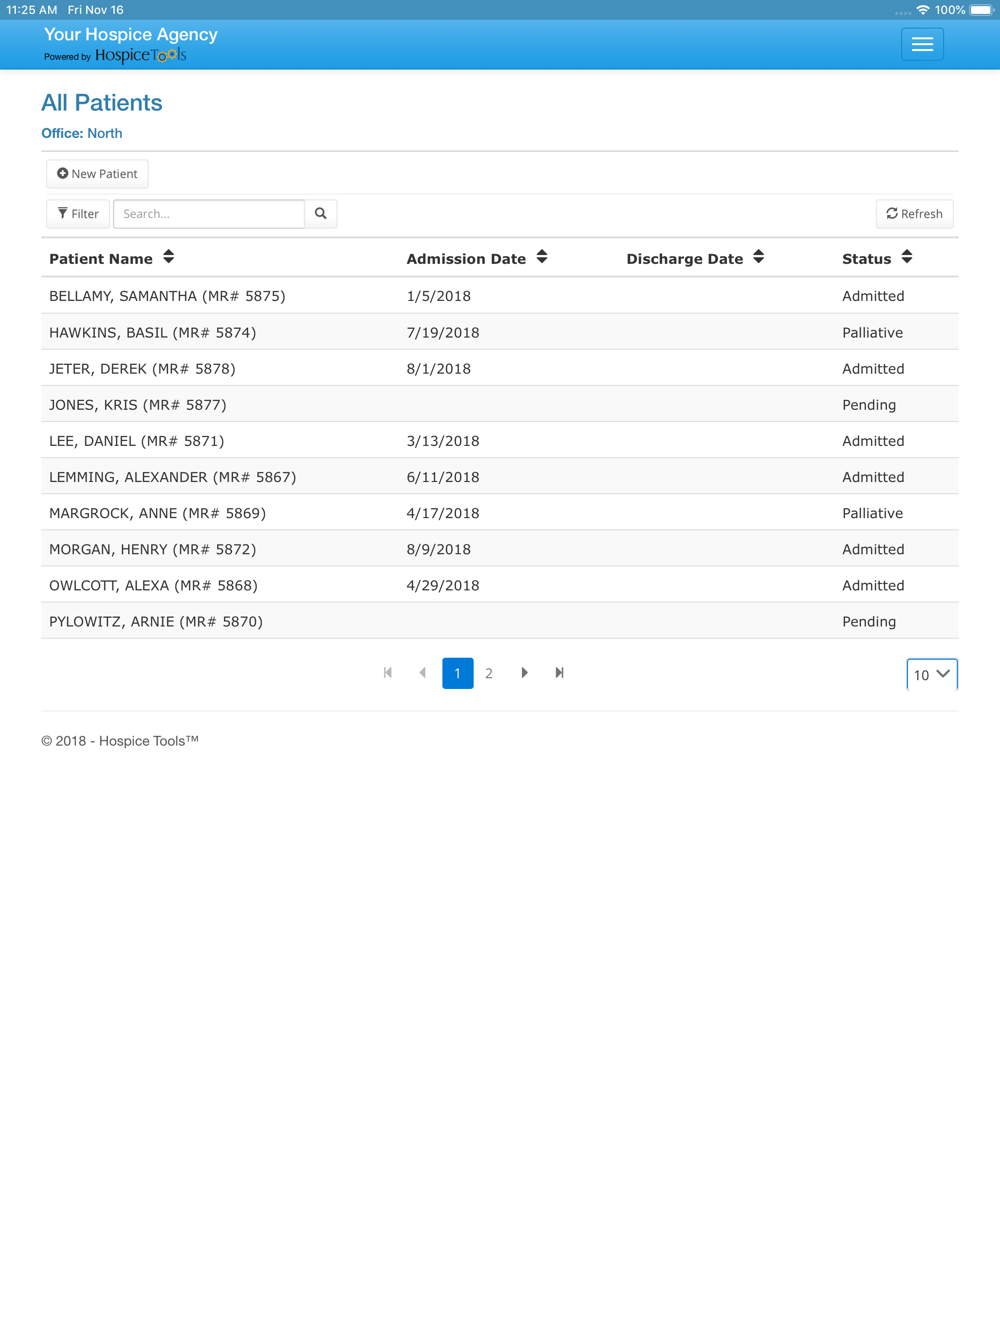
Task: Open rows-per-page dropdown showing 10
Action: (x=932, y=674)
